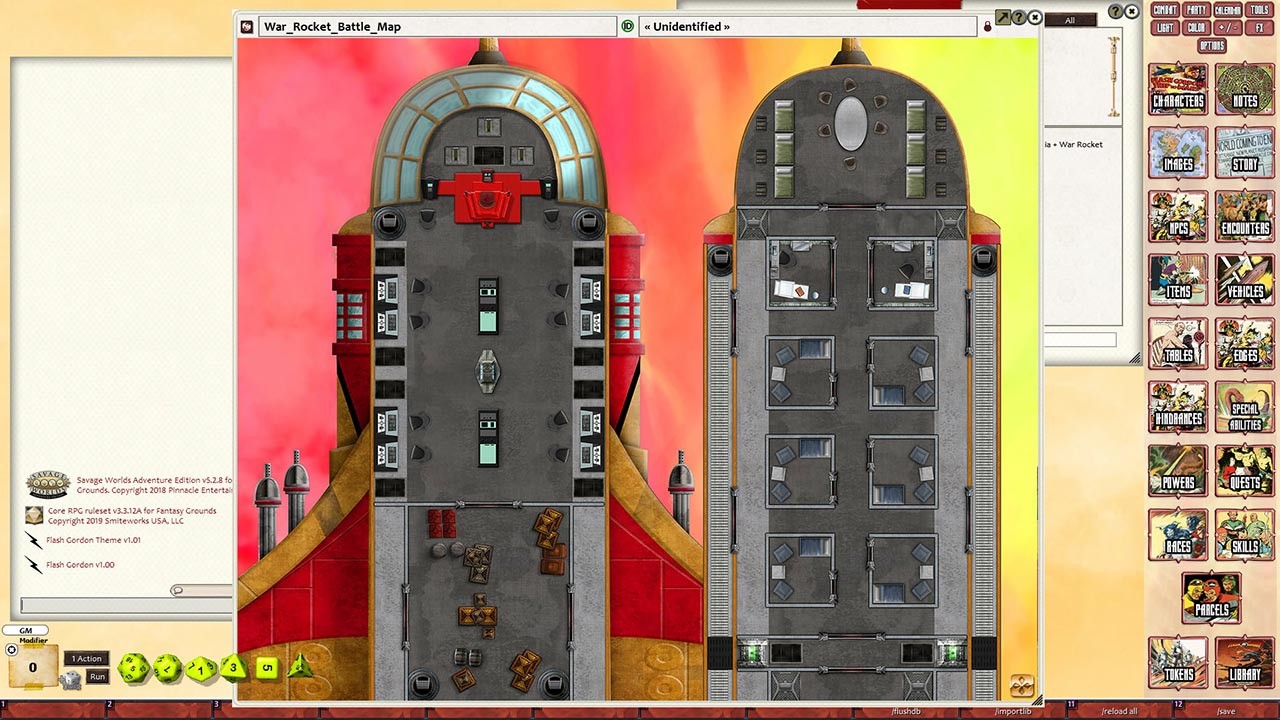Click the Run button
The height and width of the screenshot is (720, 1280).
point(96,676)
